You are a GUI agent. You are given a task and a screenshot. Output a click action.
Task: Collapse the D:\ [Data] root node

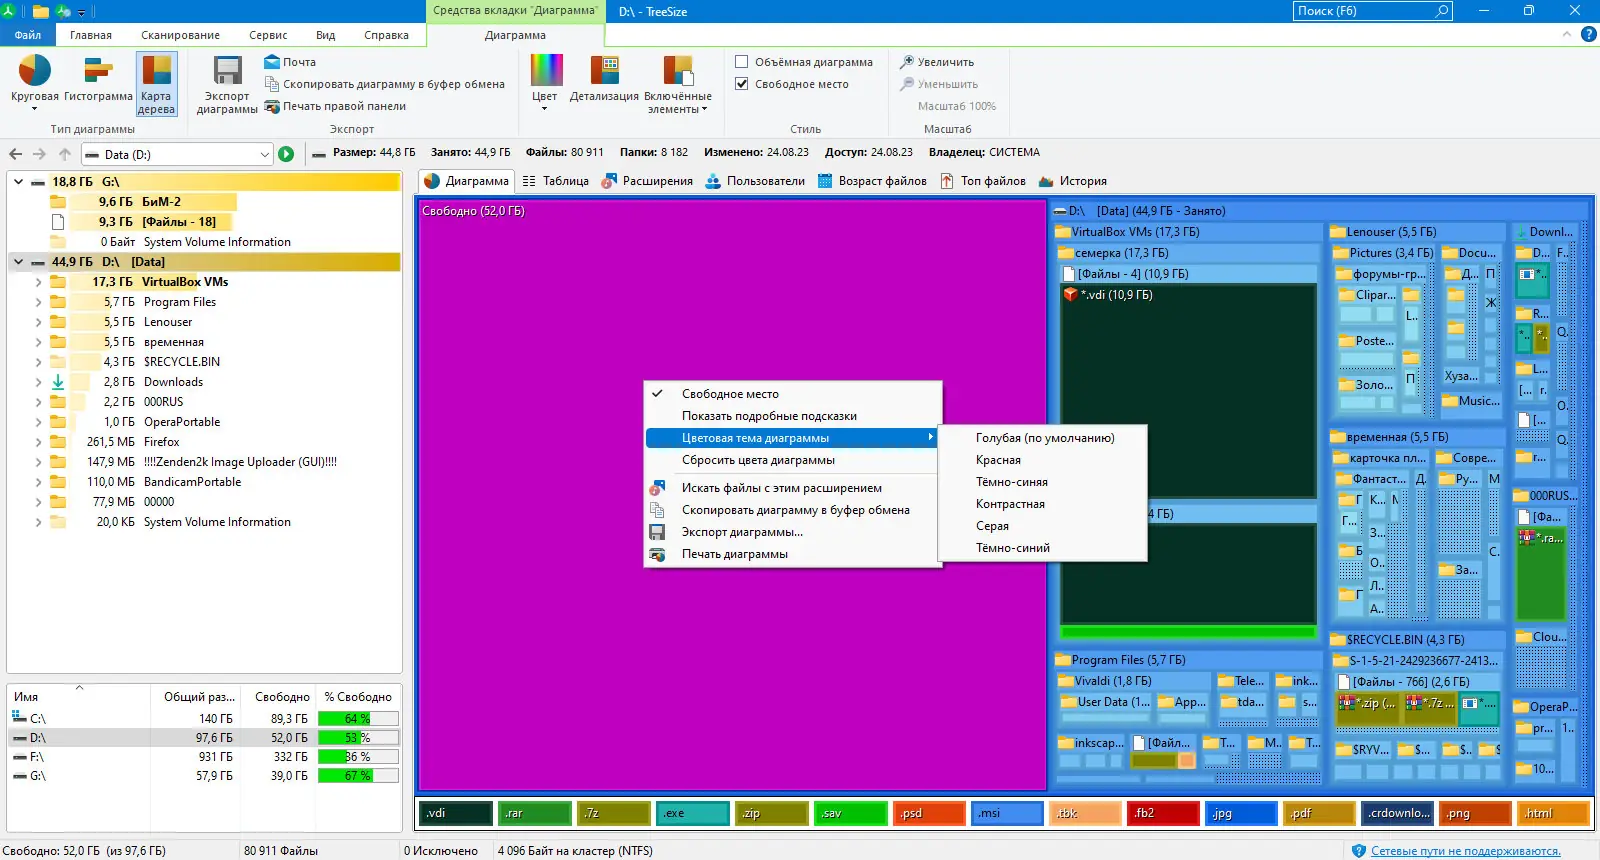(18, 262)
